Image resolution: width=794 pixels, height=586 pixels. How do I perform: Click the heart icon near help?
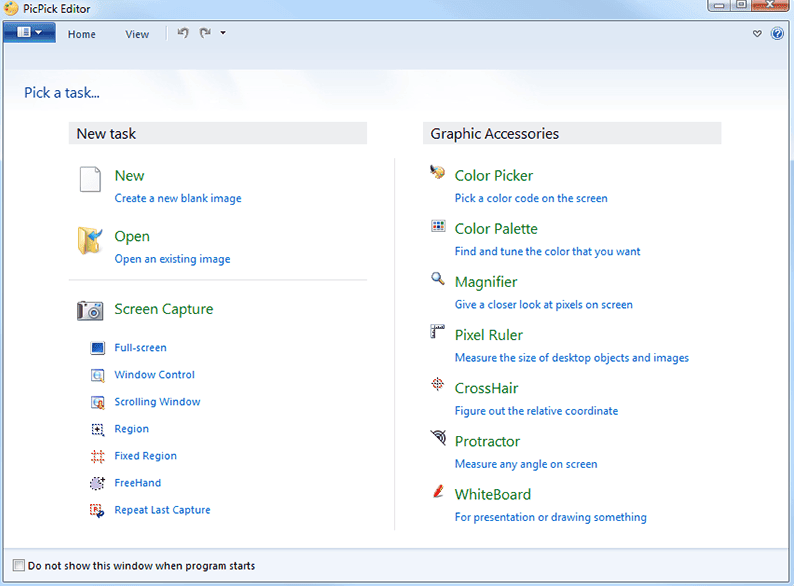point(757,34)
